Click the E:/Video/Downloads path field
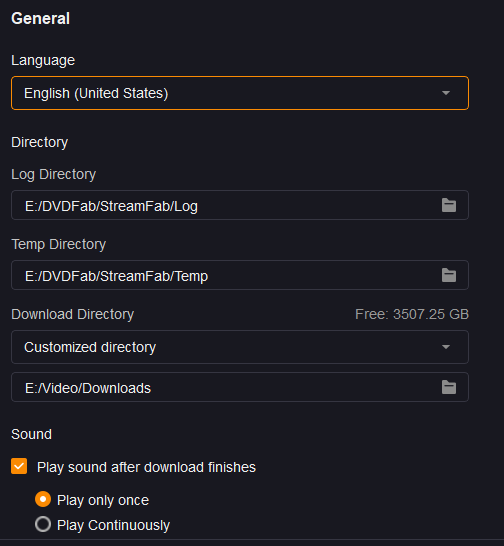The image size is (504, 546). point(240,387)
